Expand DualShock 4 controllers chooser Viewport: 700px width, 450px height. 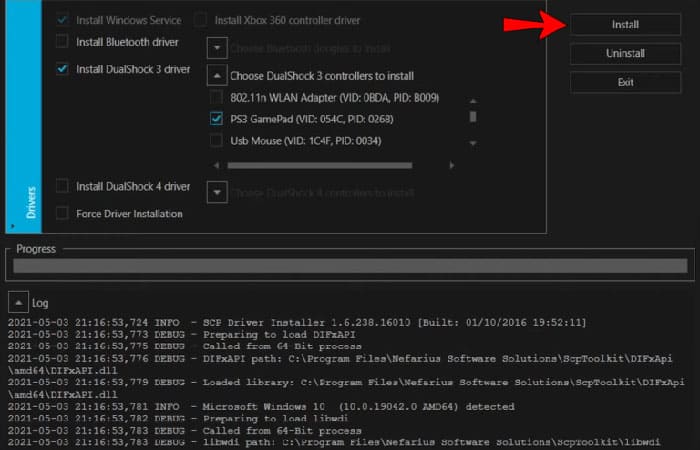217,192
